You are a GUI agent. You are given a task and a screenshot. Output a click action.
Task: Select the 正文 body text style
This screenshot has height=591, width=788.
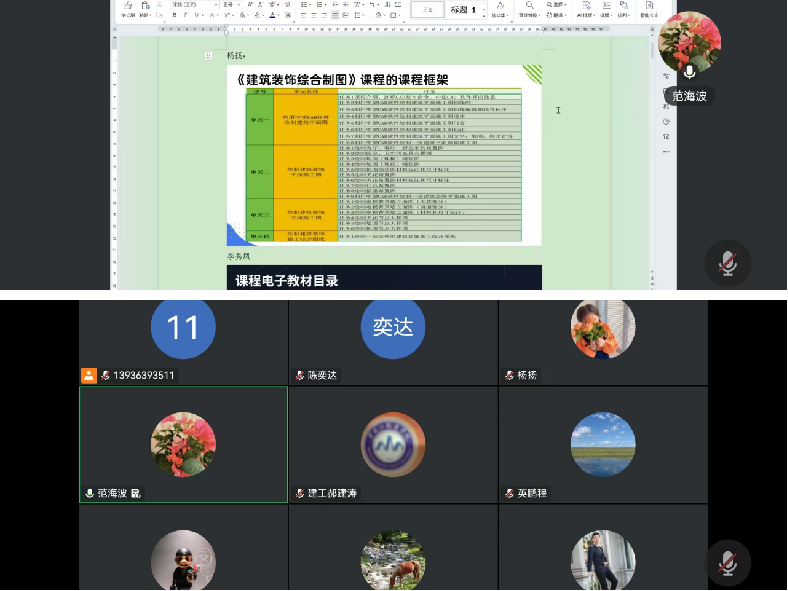pos(427,9)
